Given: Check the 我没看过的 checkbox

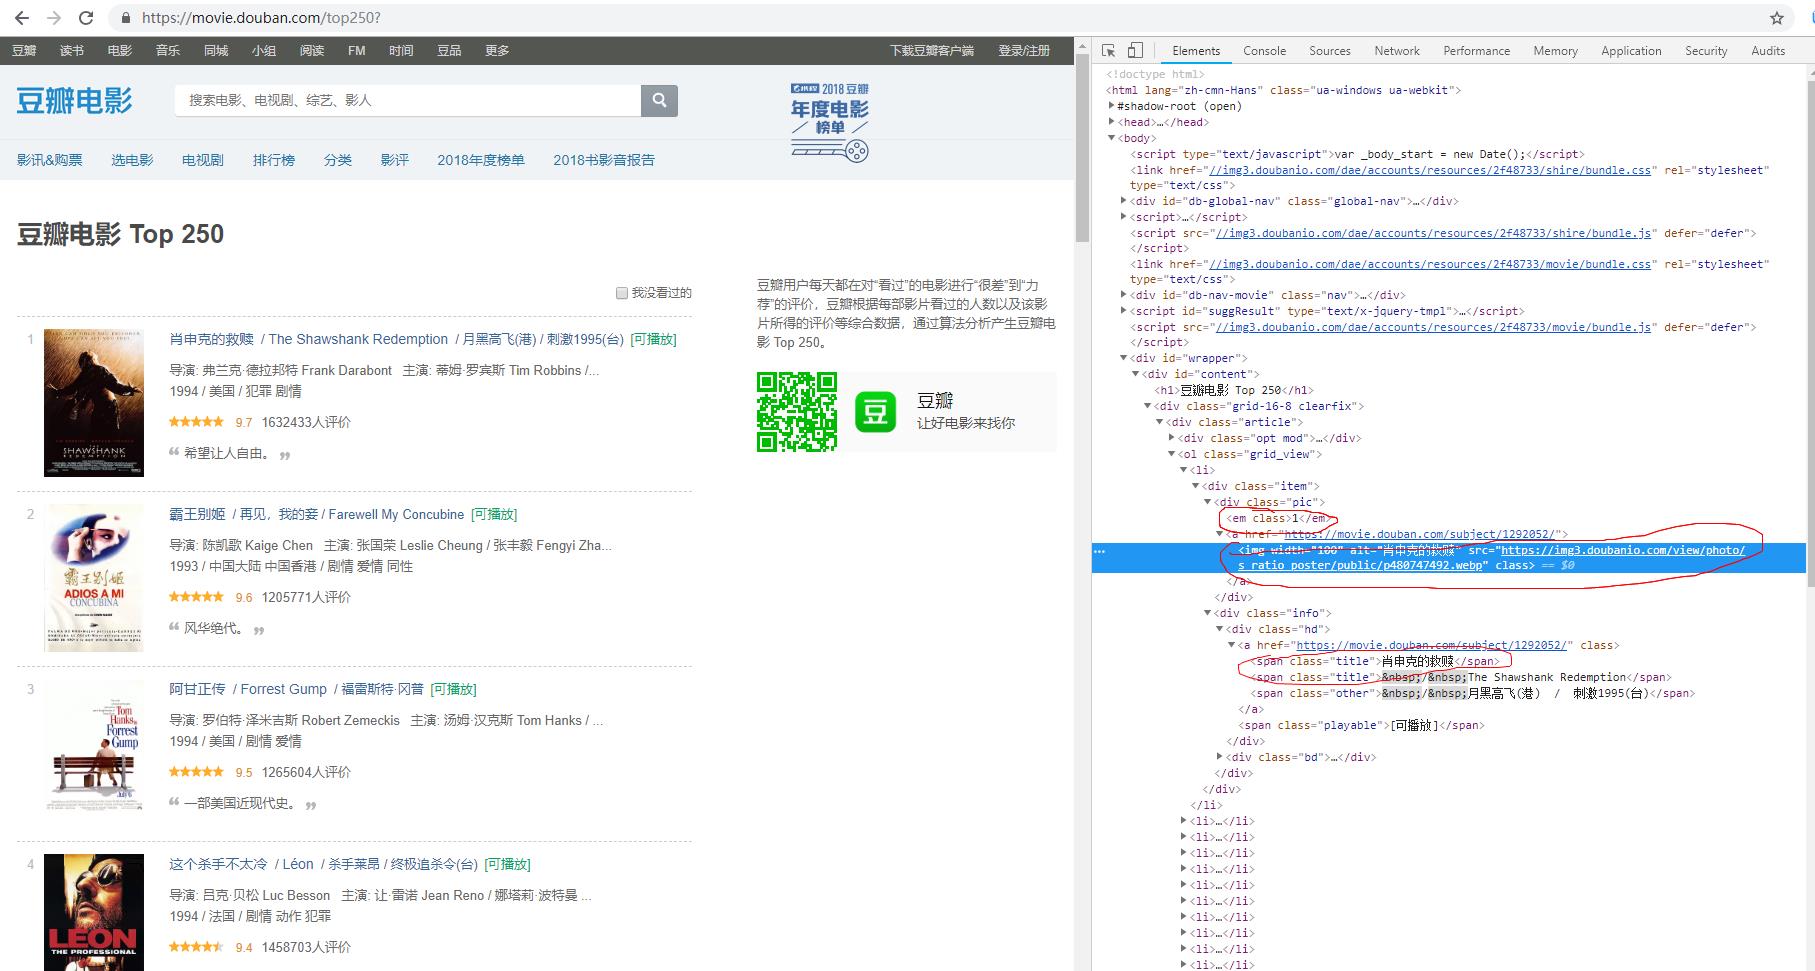Looking at the screenshot, I should pyautogui.click(x=621, y=293).
